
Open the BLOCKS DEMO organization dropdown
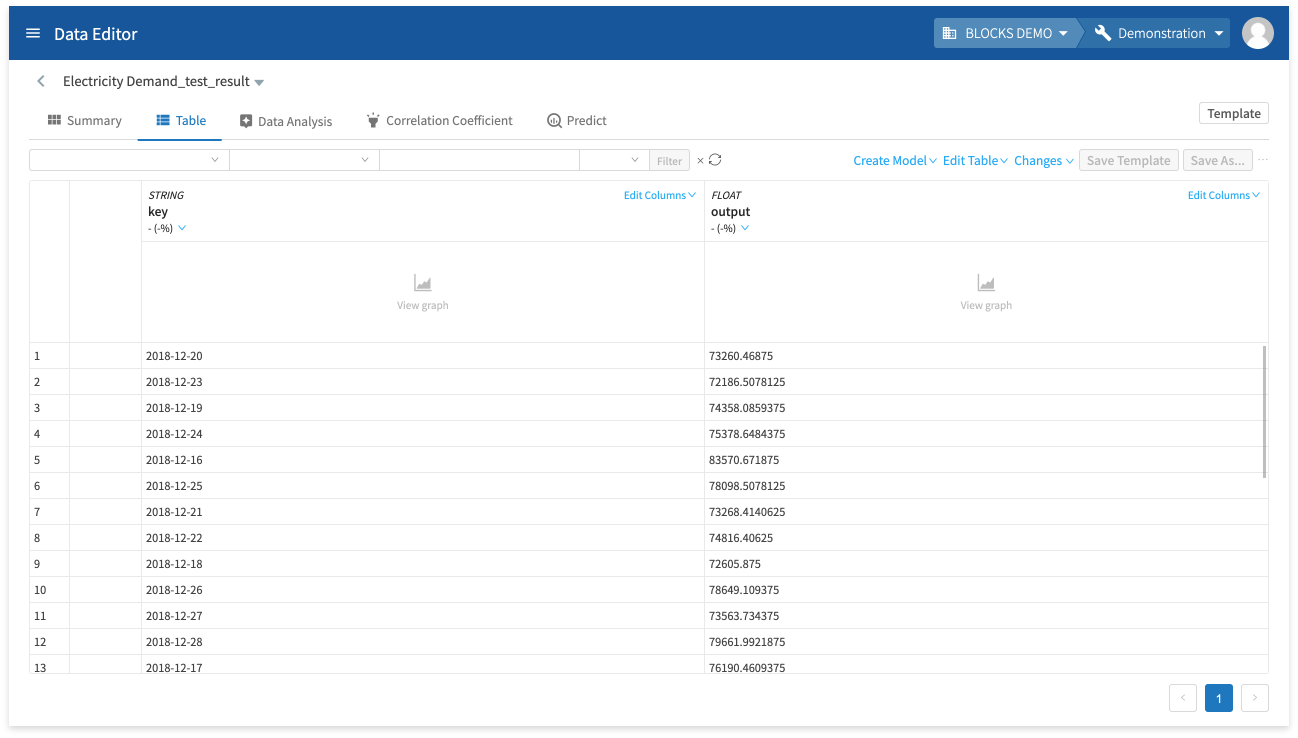1006,33
